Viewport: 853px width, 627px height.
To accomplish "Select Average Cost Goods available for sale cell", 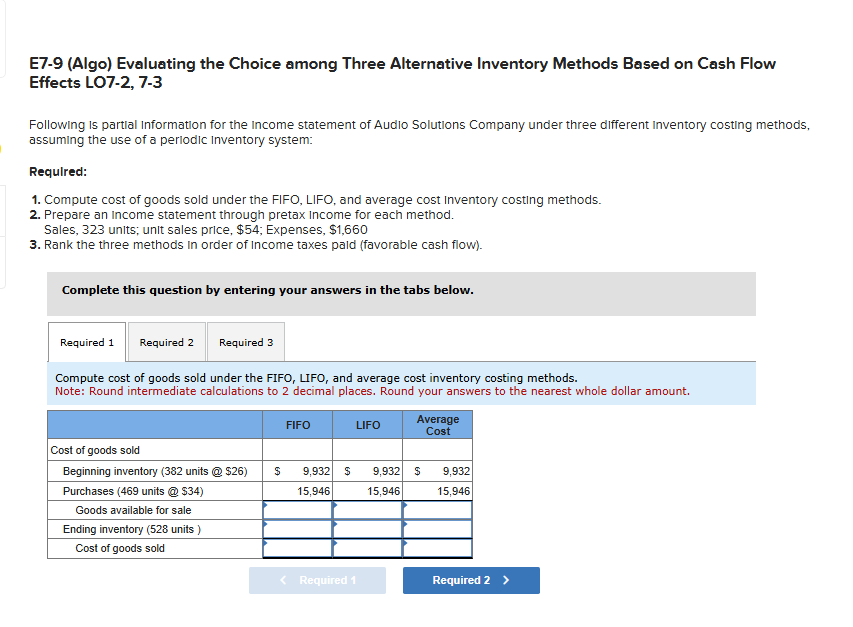I will pos(437,510).
